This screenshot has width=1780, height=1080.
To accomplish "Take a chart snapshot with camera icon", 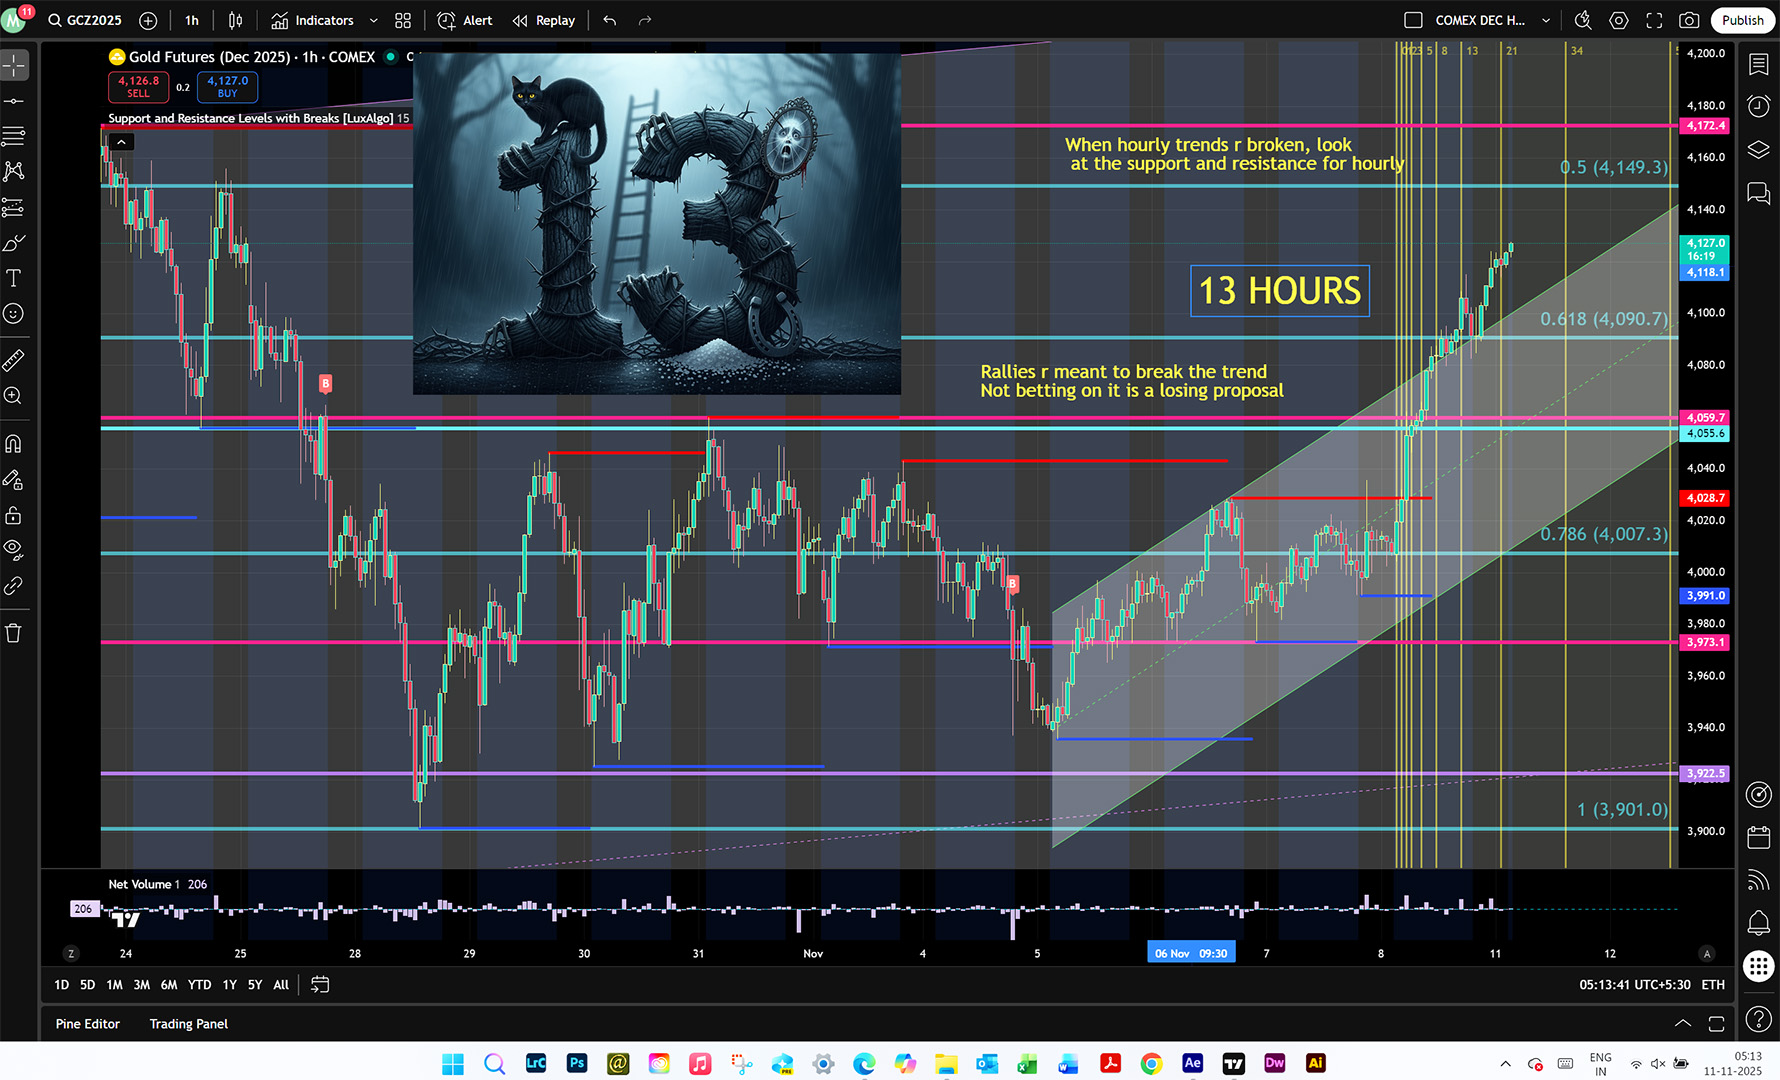I will tap(1689, 20).
